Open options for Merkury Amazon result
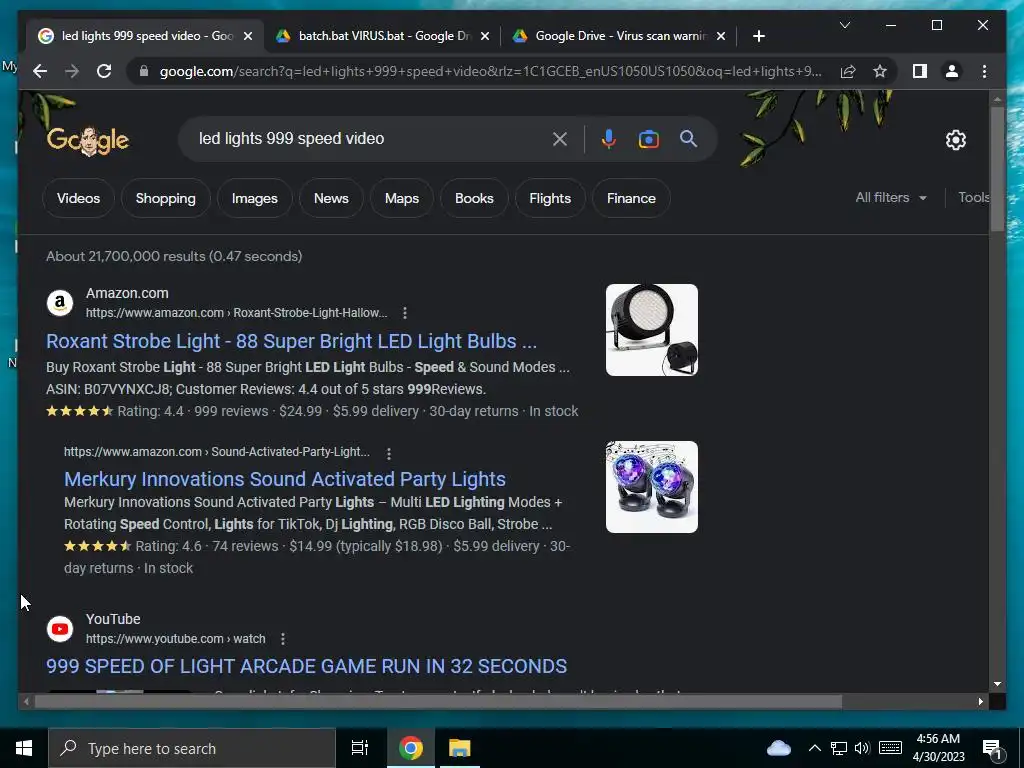 (x=389, y=453)
